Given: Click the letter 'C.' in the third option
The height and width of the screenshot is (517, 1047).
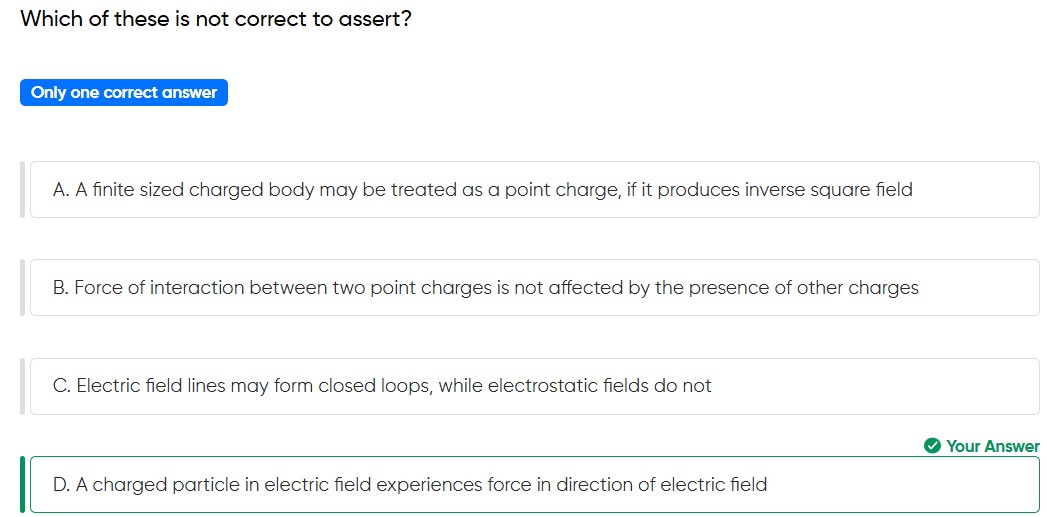Looking at the screenshot, I should pyautogui.click(x=62, y=386).
